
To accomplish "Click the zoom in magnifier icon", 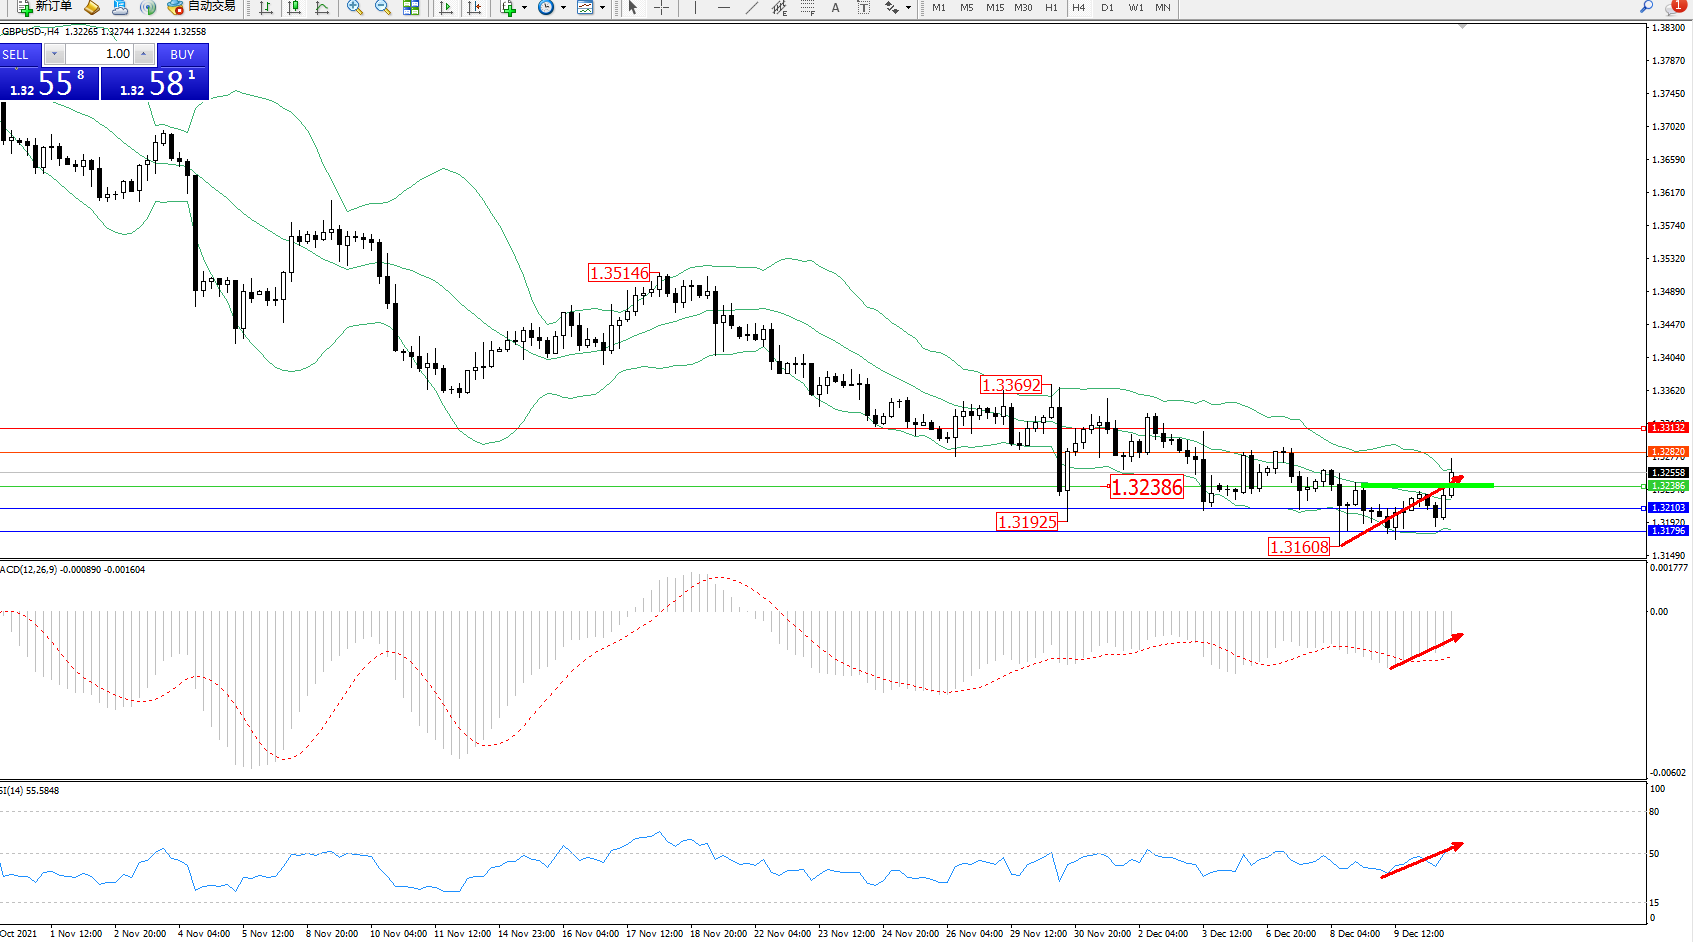I will [x=354, y=7].
